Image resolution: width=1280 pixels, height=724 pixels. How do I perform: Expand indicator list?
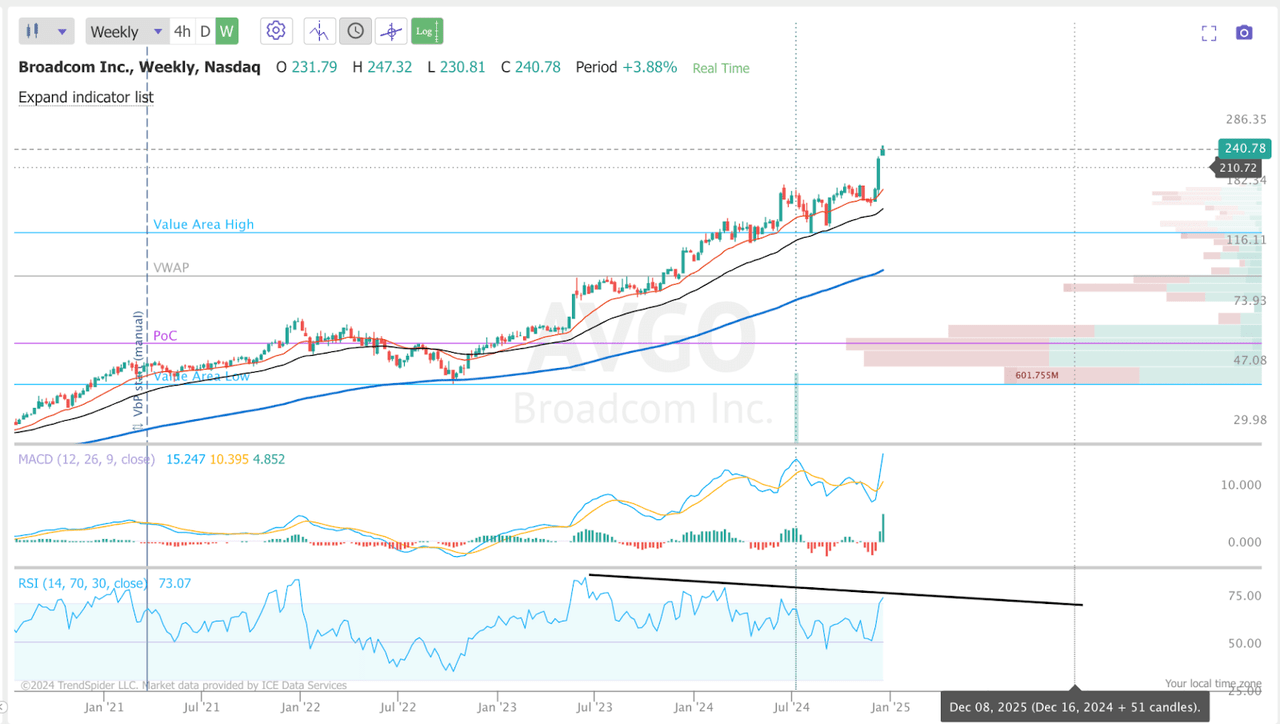tap(85, 97)
